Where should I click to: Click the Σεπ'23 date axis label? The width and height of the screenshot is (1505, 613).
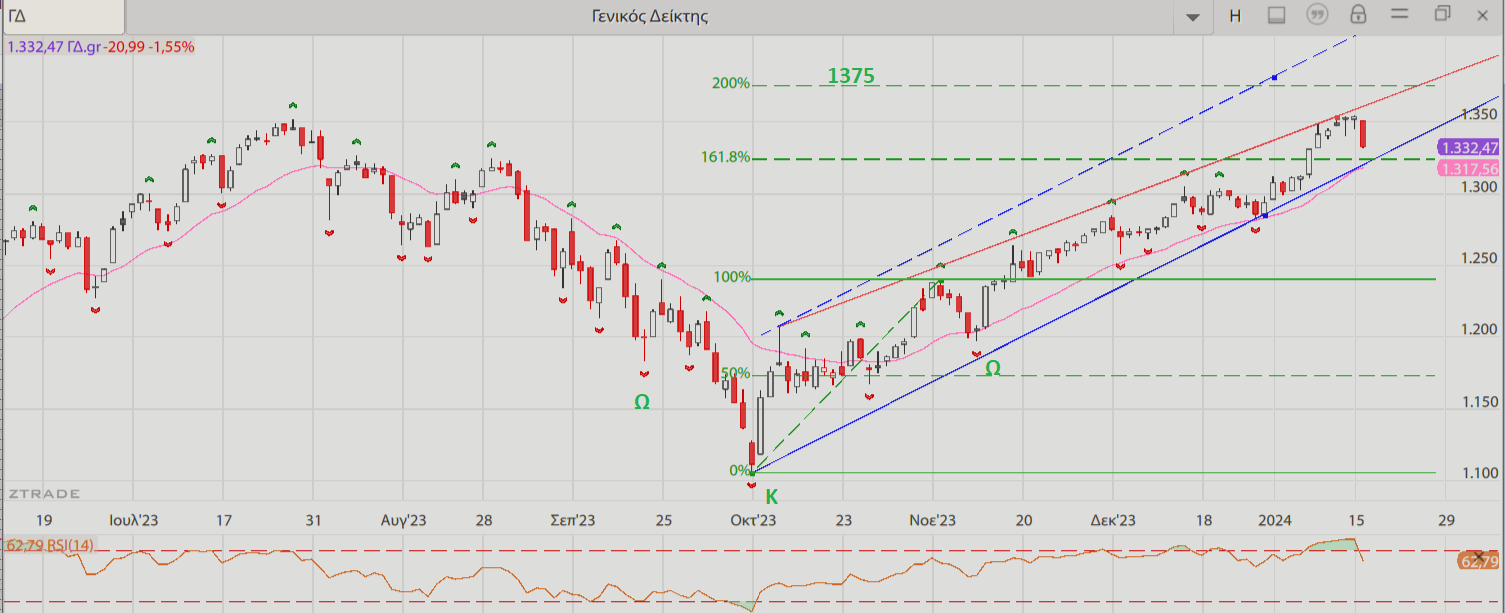coord(573,520)
